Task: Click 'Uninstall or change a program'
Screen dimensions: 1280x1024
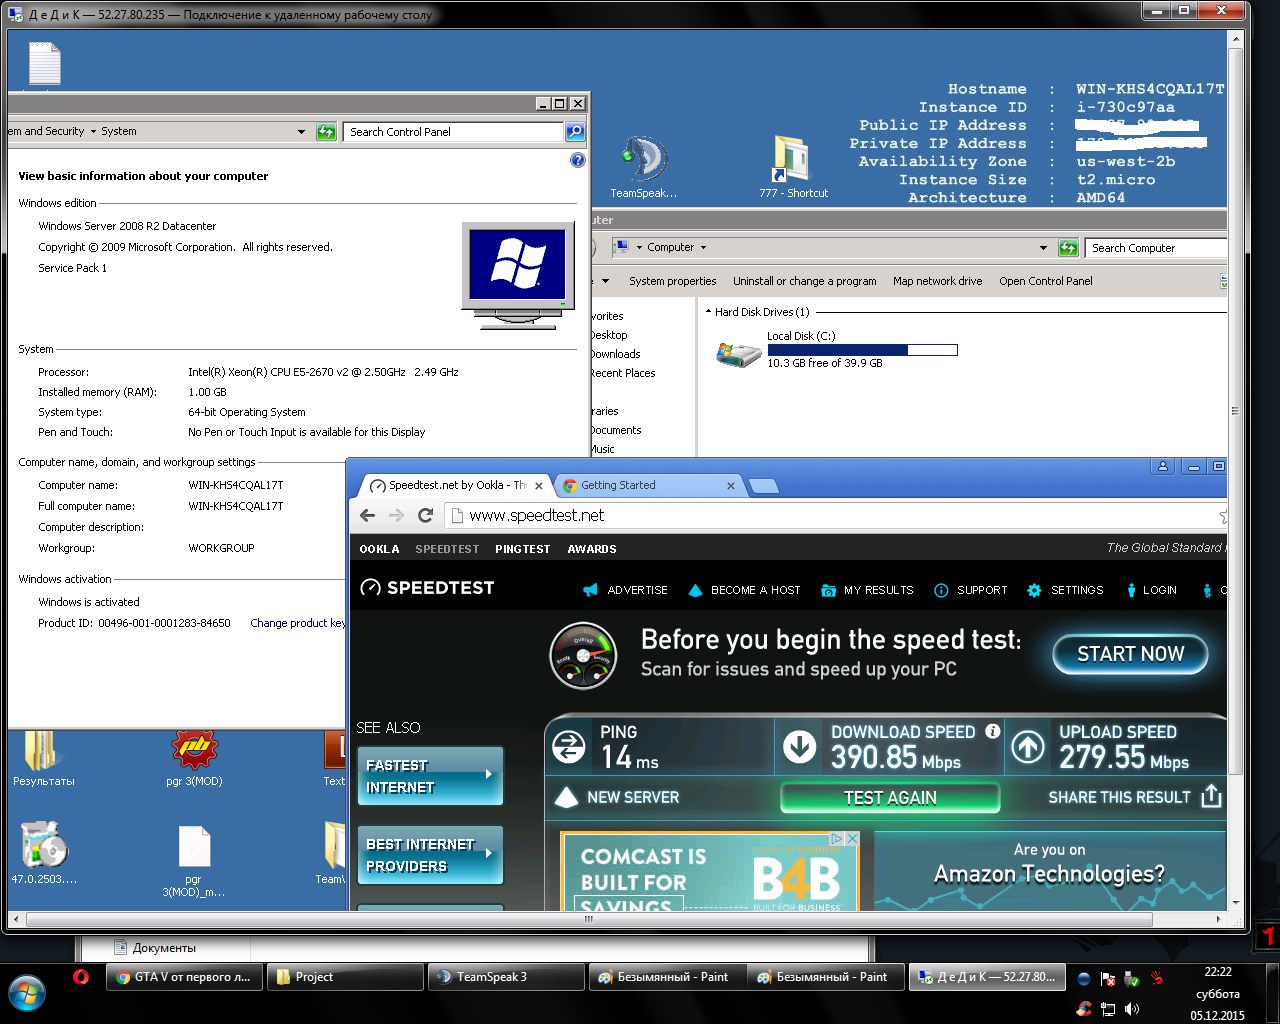Action: (804, 281)
